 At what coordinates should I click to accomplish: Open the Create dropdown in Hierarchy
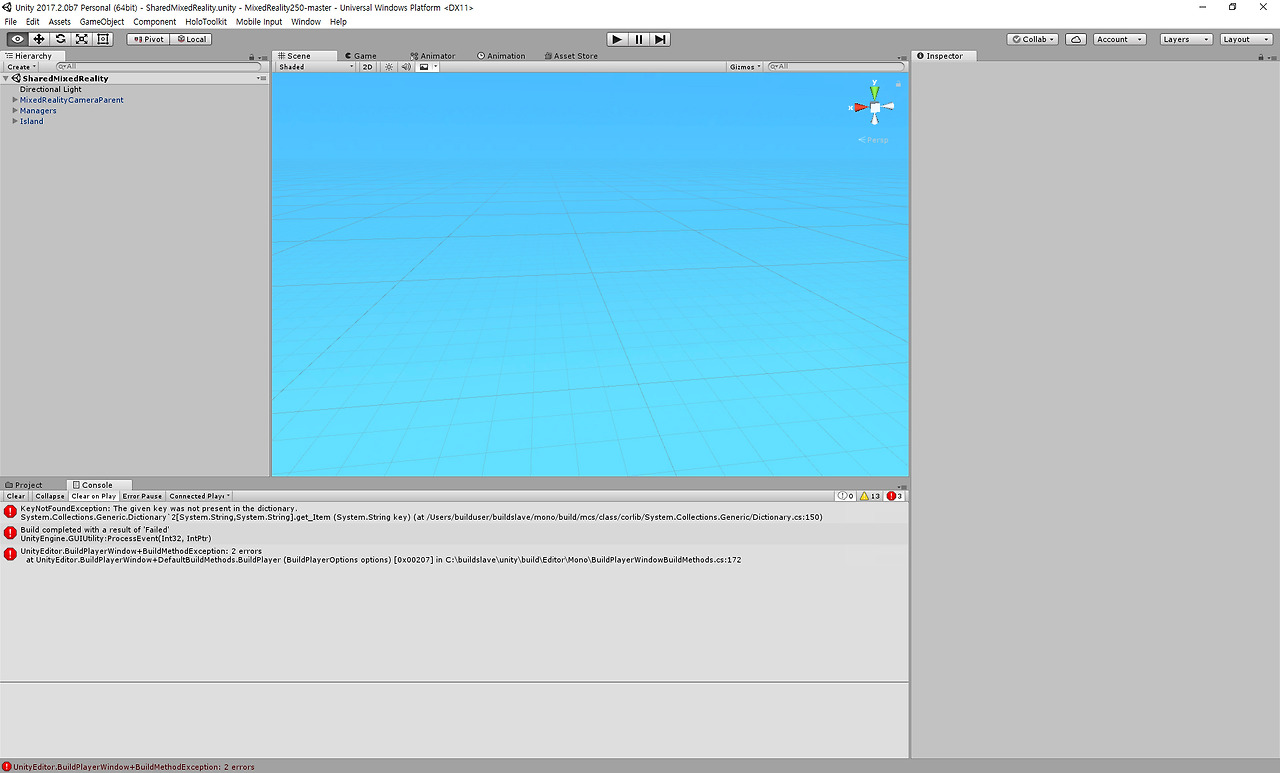[21, 67]
